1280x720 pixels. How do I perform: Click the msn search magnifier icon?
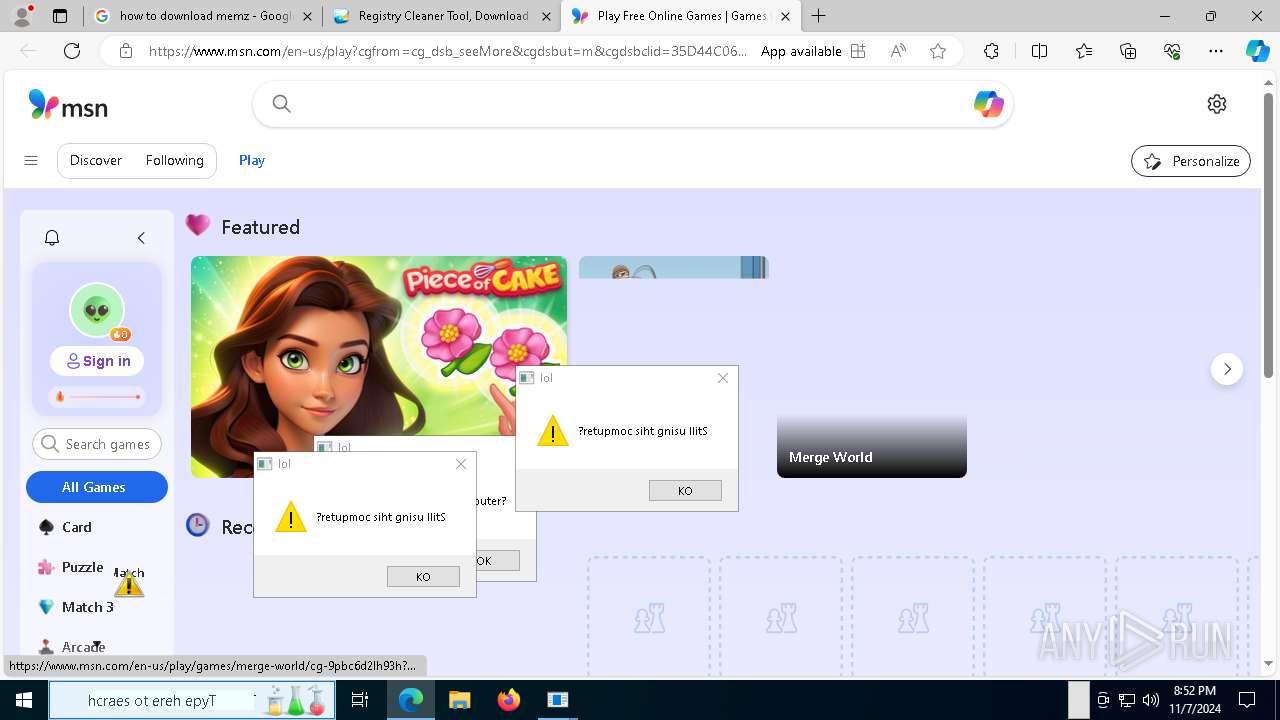click(282, 104)
